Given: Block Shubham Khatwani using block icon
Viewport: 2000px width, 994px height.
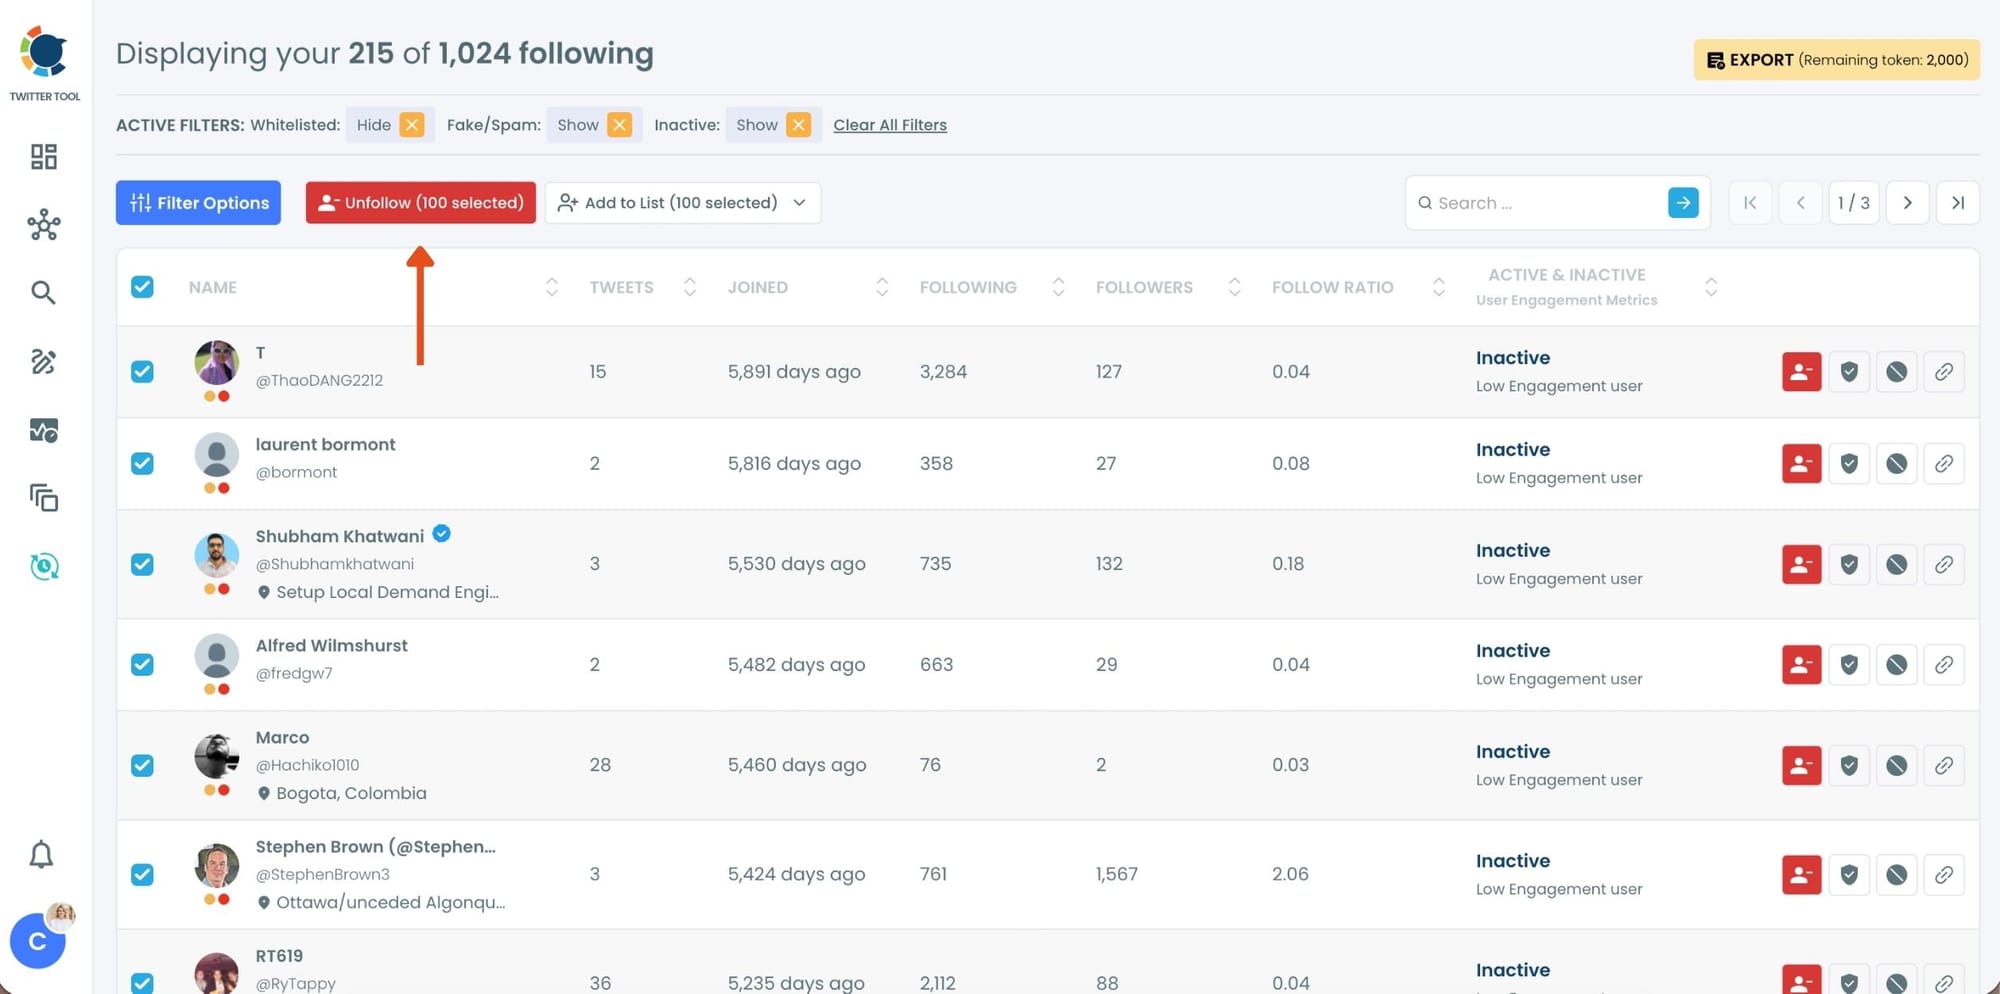Looking at the screenshot, I should tap(1896, 565).
